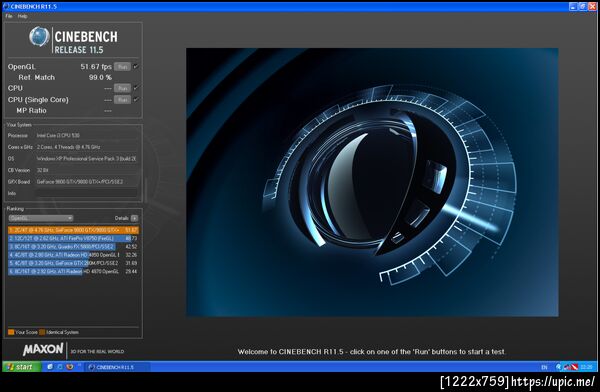Click the rendered eye preview image

[372, 182]
